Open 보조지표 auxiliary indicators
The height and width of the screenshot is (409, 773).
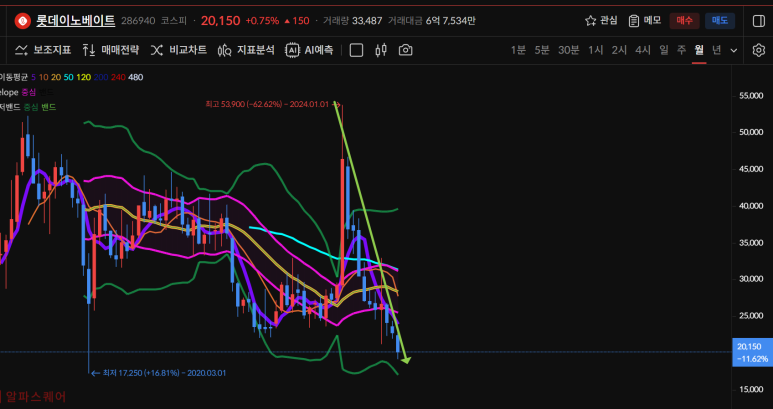[43, 50]
